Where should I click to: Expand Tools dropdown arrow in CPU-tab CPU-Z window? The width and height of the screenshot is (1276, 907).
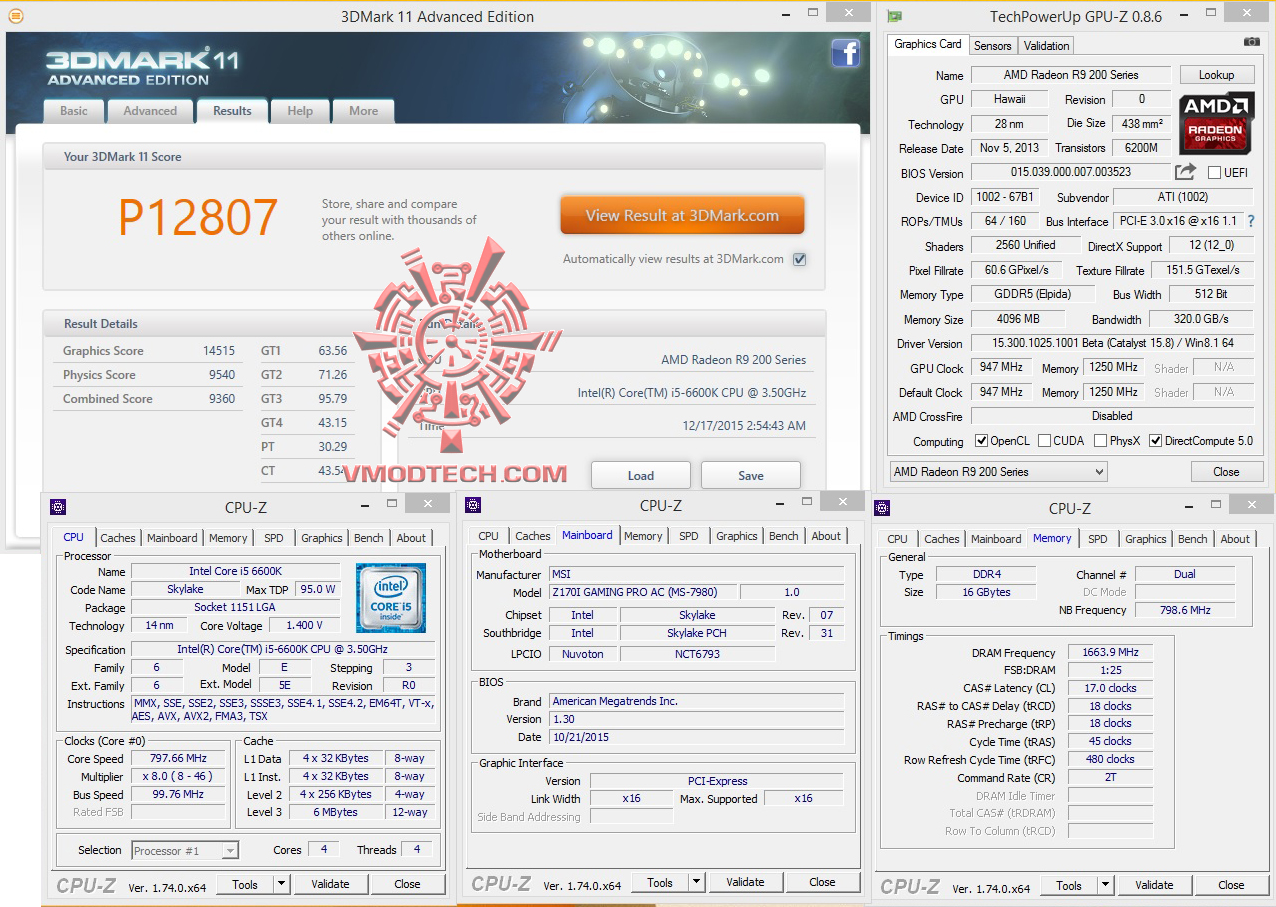[x=281, y=884]
